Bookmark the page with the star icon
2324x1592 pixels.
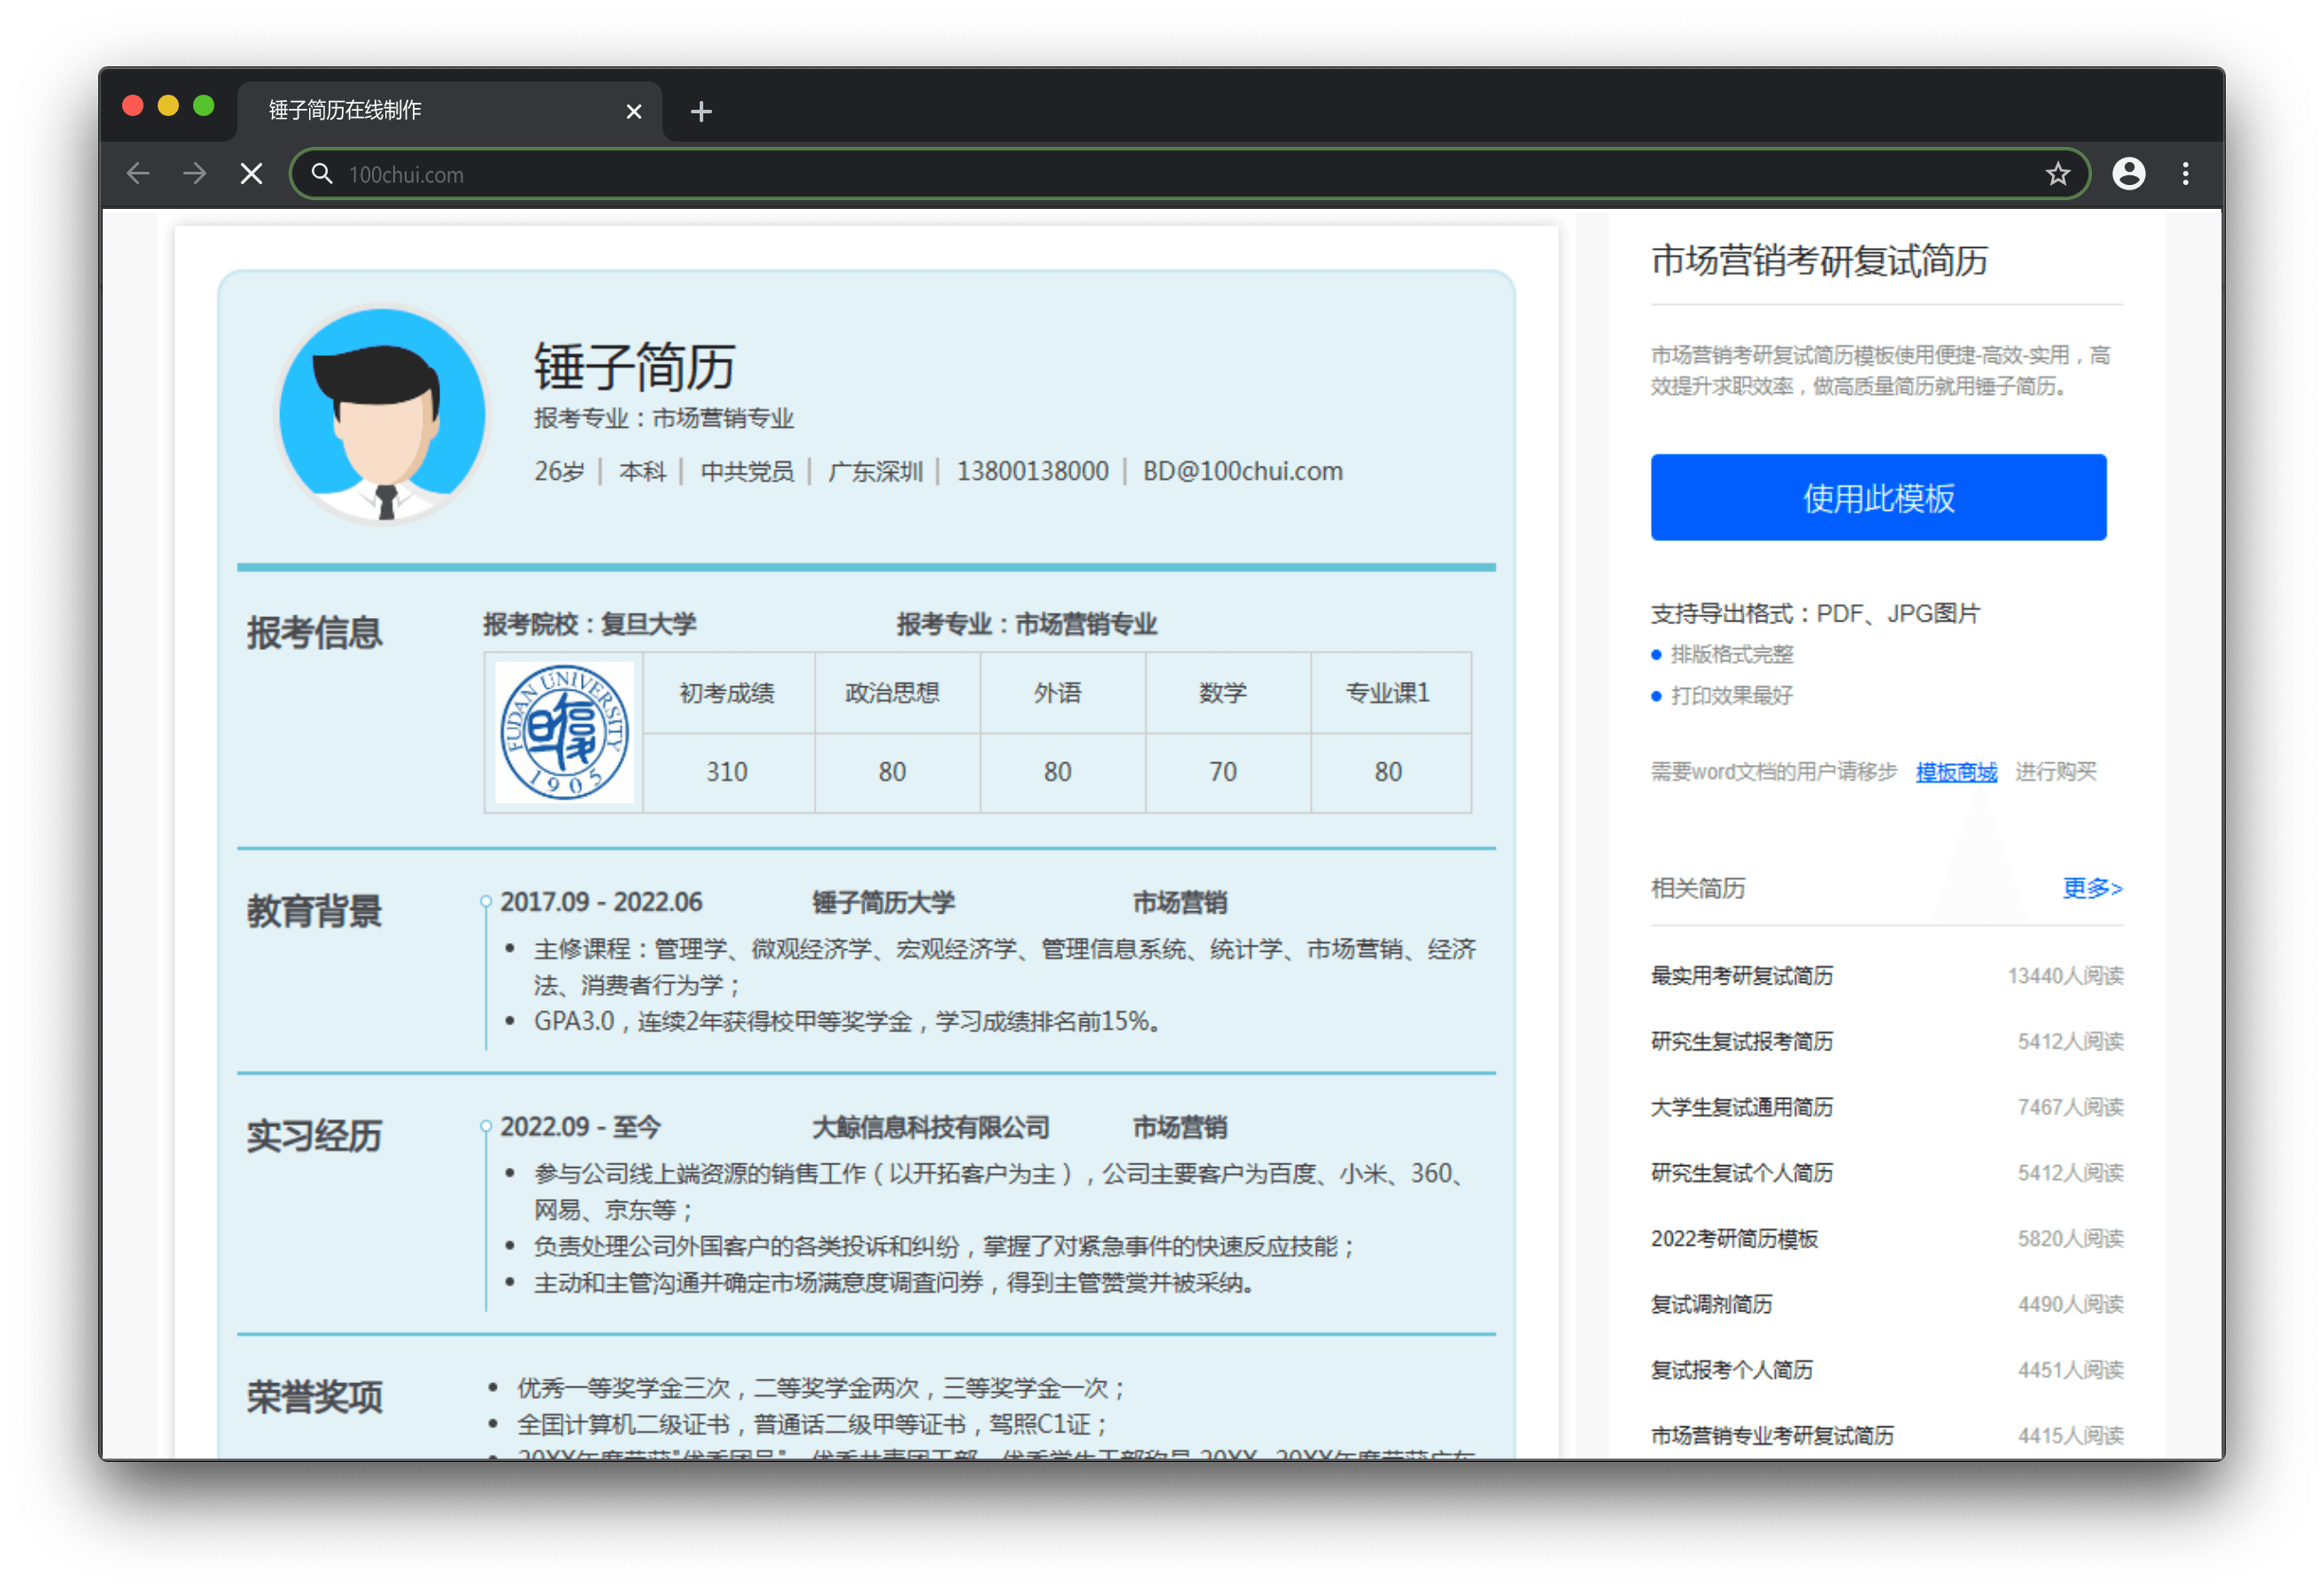(x=2057, y=174)
